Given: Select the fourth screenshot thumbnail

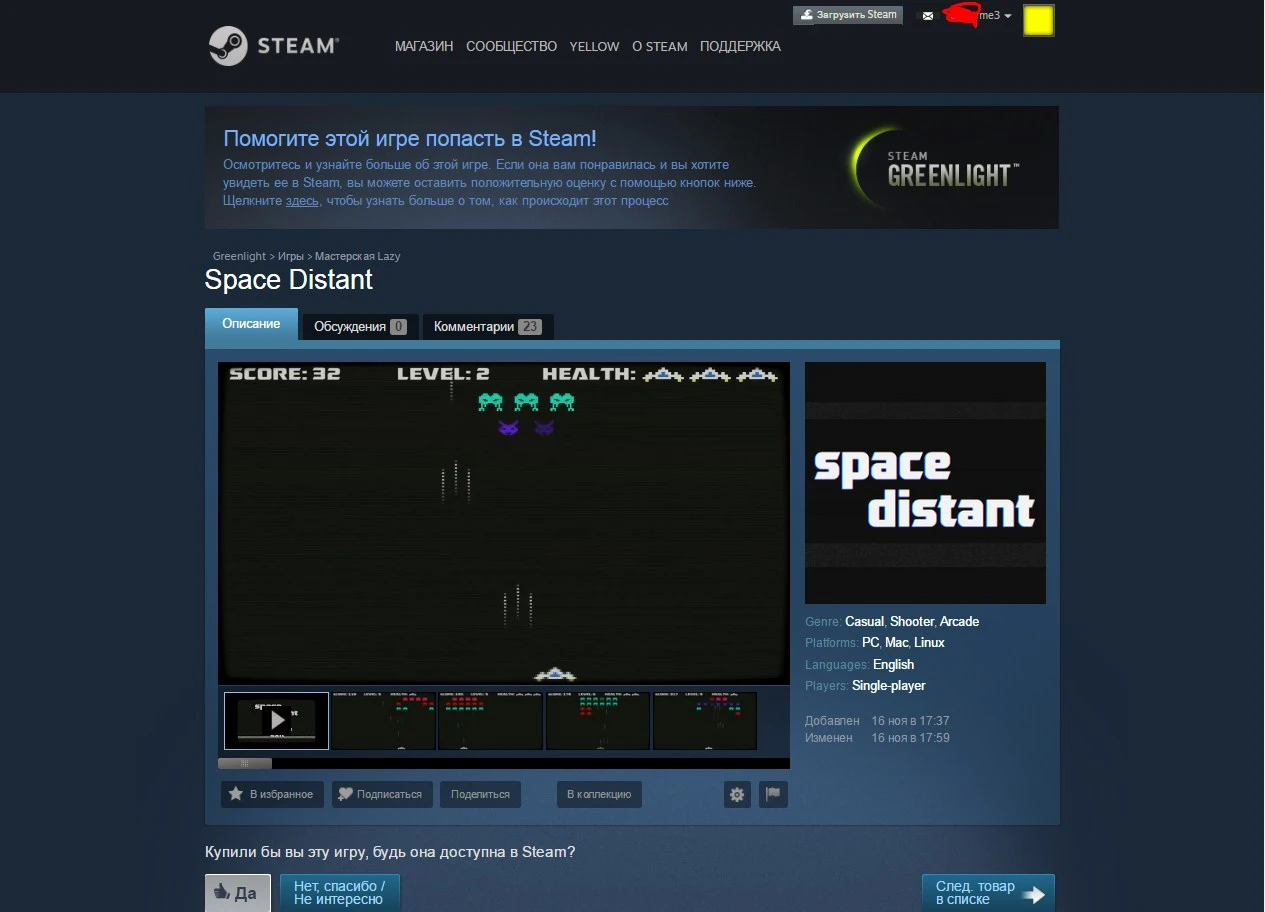Looking at the screenshot, I should [x=598, y=720].
